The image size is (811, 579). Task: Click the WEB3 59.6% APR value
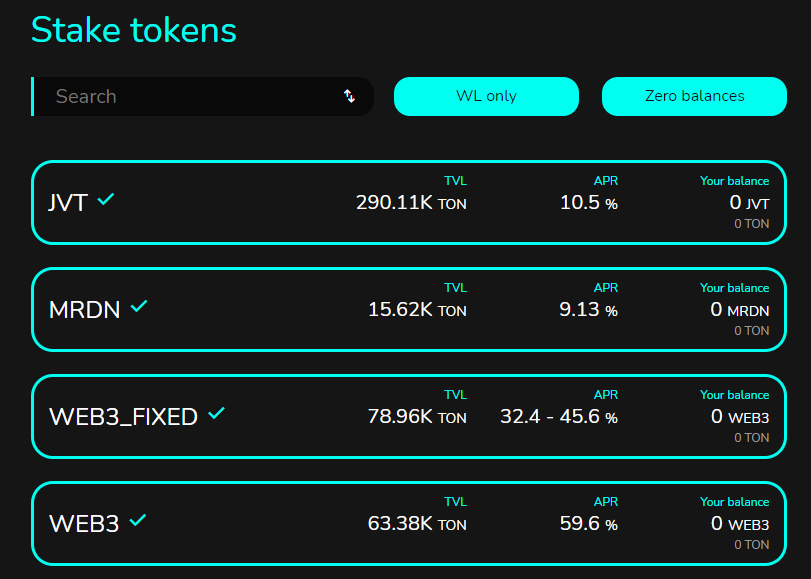[x=588, y=523]
